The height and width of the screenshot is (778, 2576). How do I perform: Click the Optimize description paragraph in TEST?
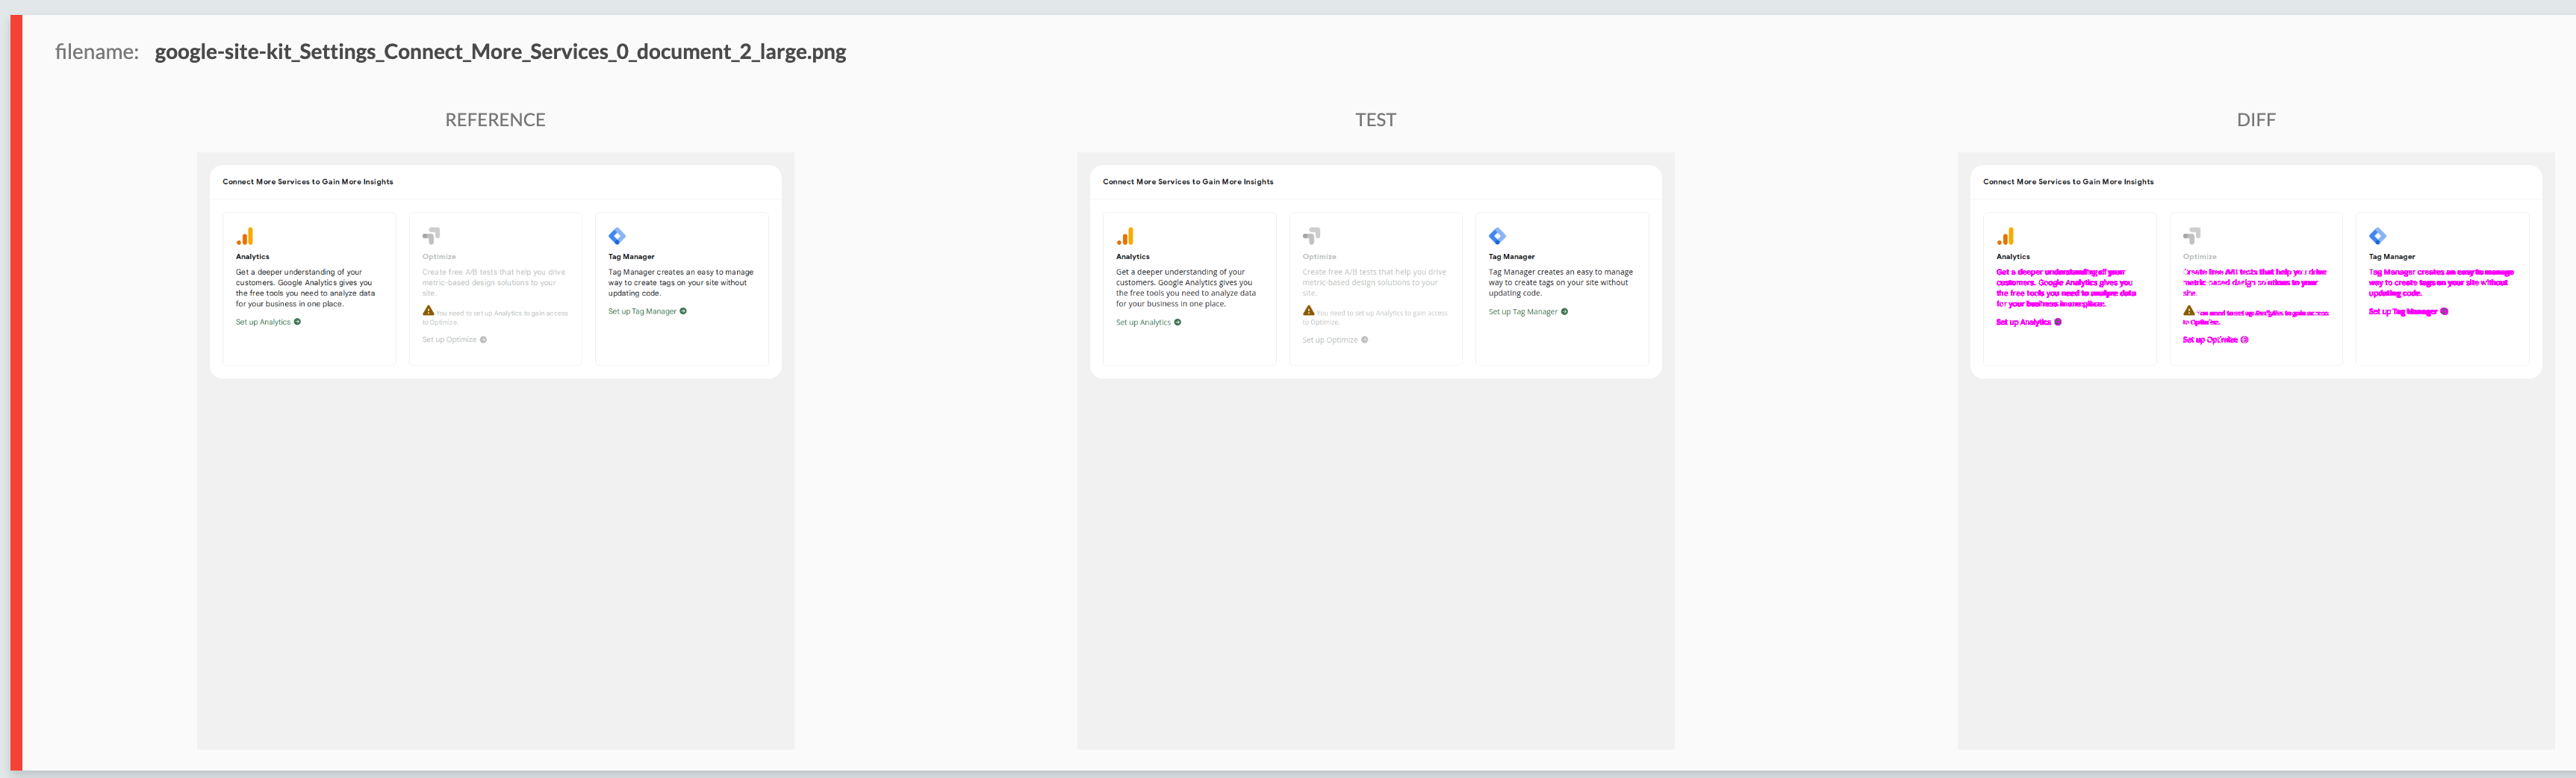click(x=1374, y=283)
